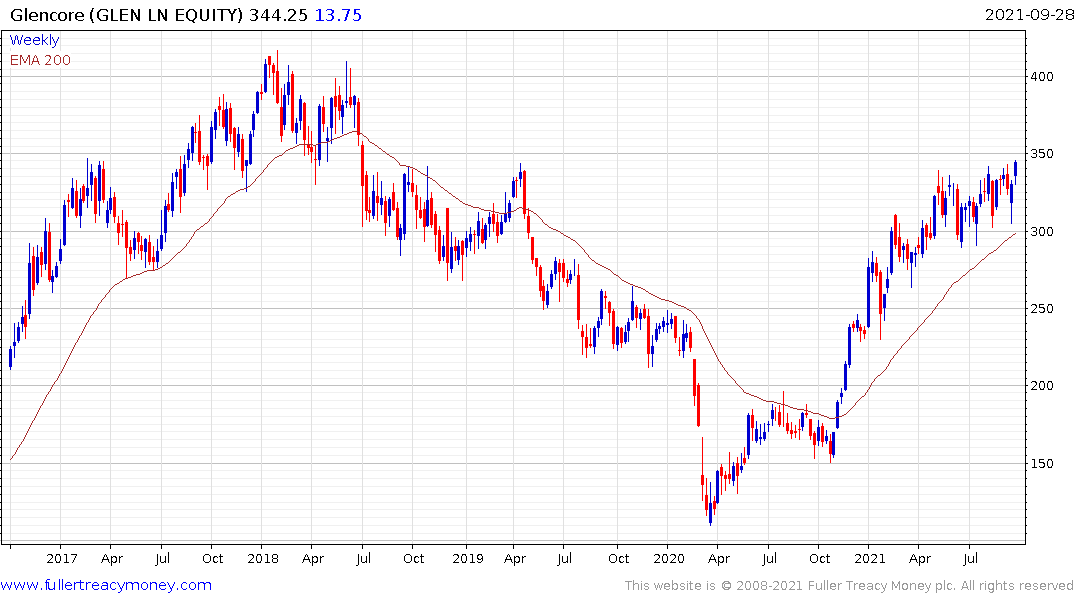Click the 400 price axis label

(1042, 77)
